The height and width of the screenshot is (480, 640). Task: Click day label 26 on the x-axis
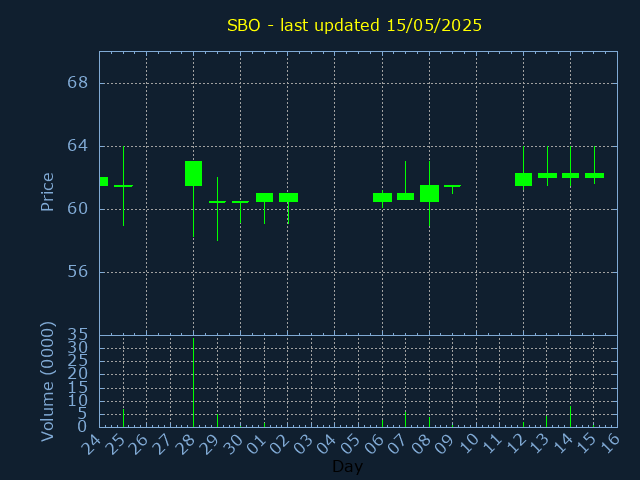tap(138, 444)
